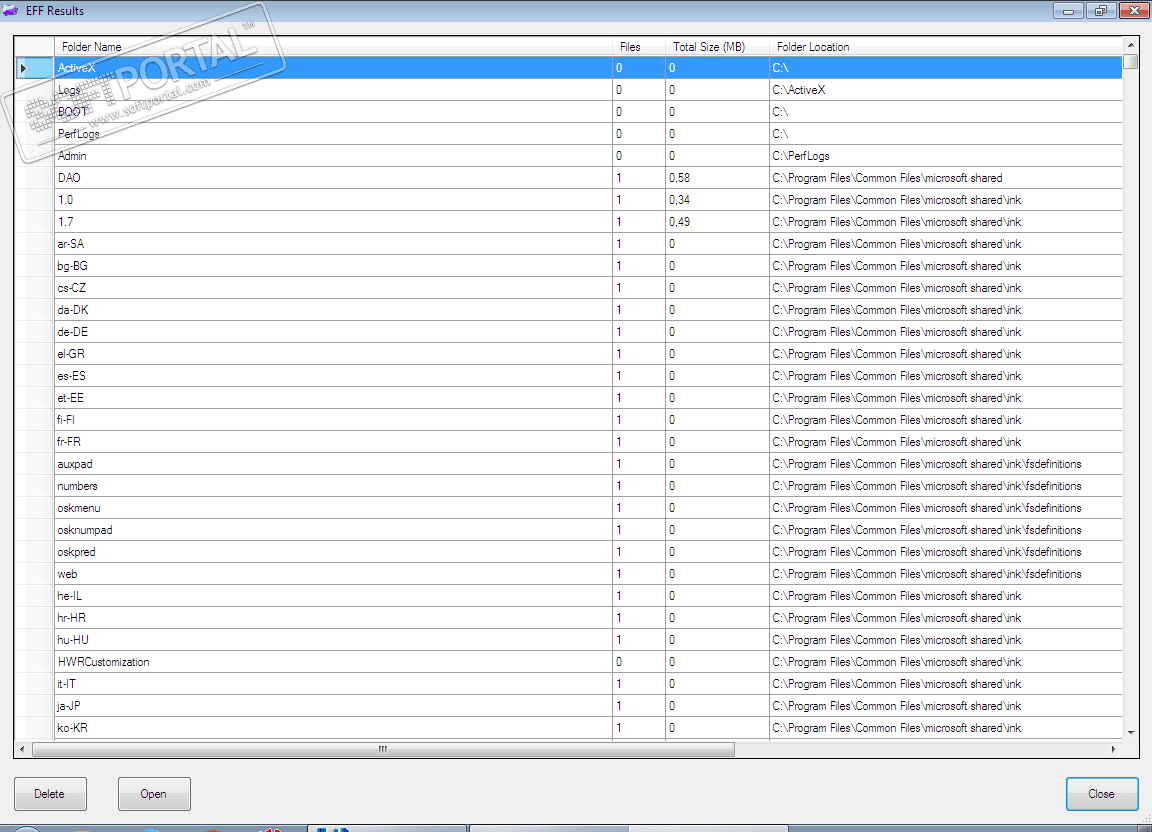The image size is (1152, 832).
Task: Select the hr-HR folder row
Action: (x=569, y=619)
